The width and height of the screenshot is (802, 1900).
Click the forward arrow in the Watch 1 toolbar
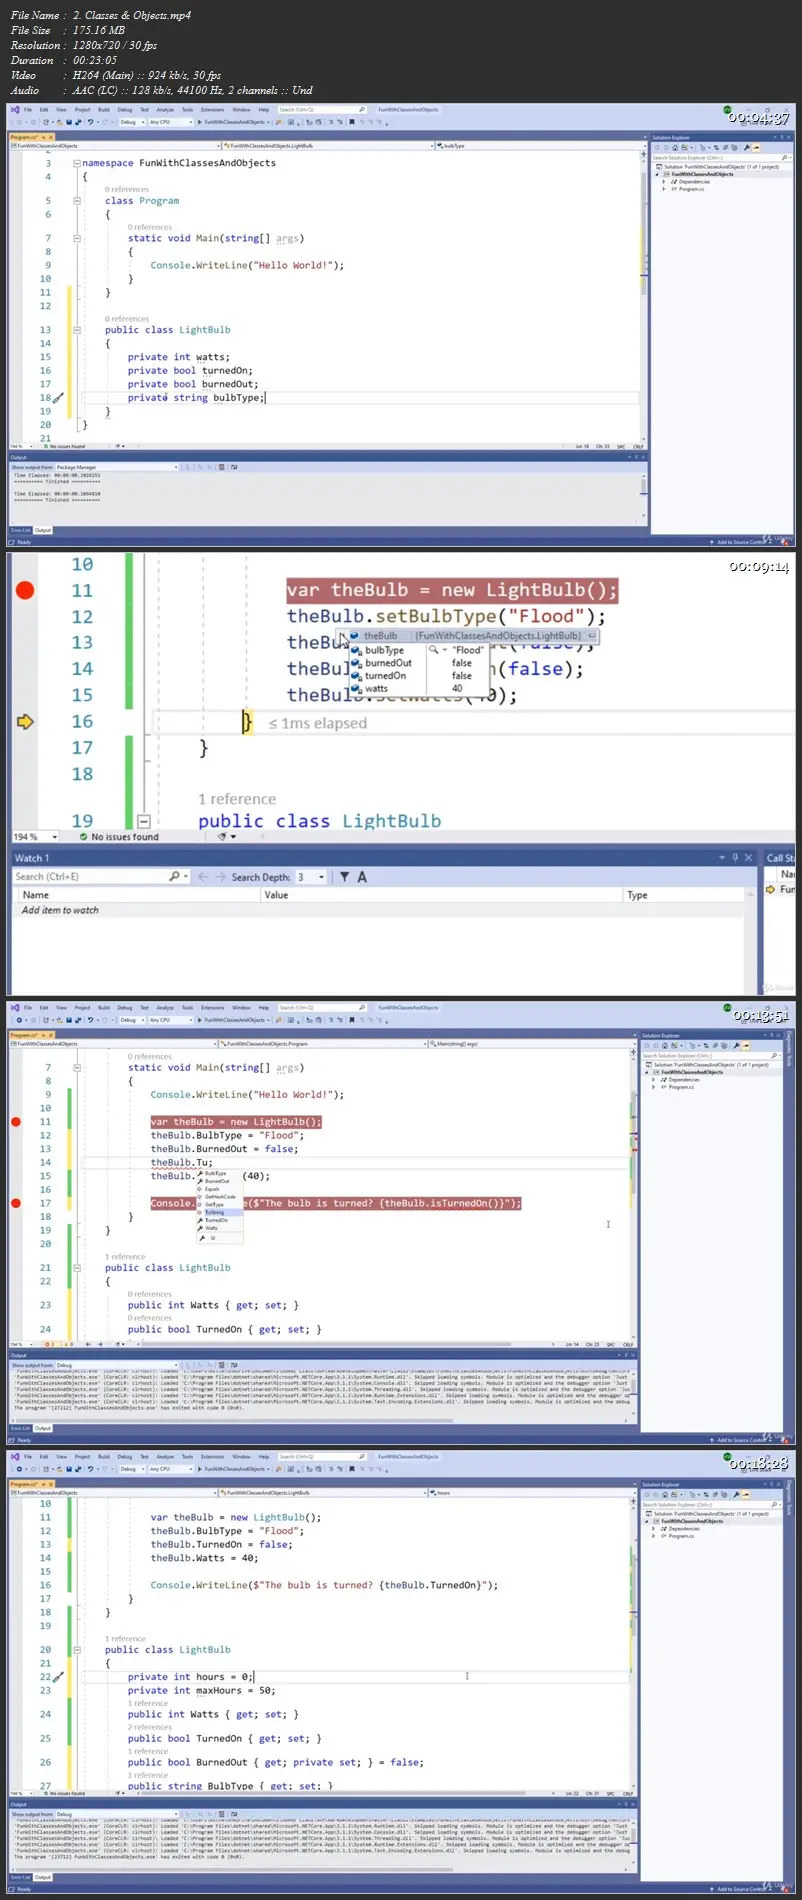[219, 877]
